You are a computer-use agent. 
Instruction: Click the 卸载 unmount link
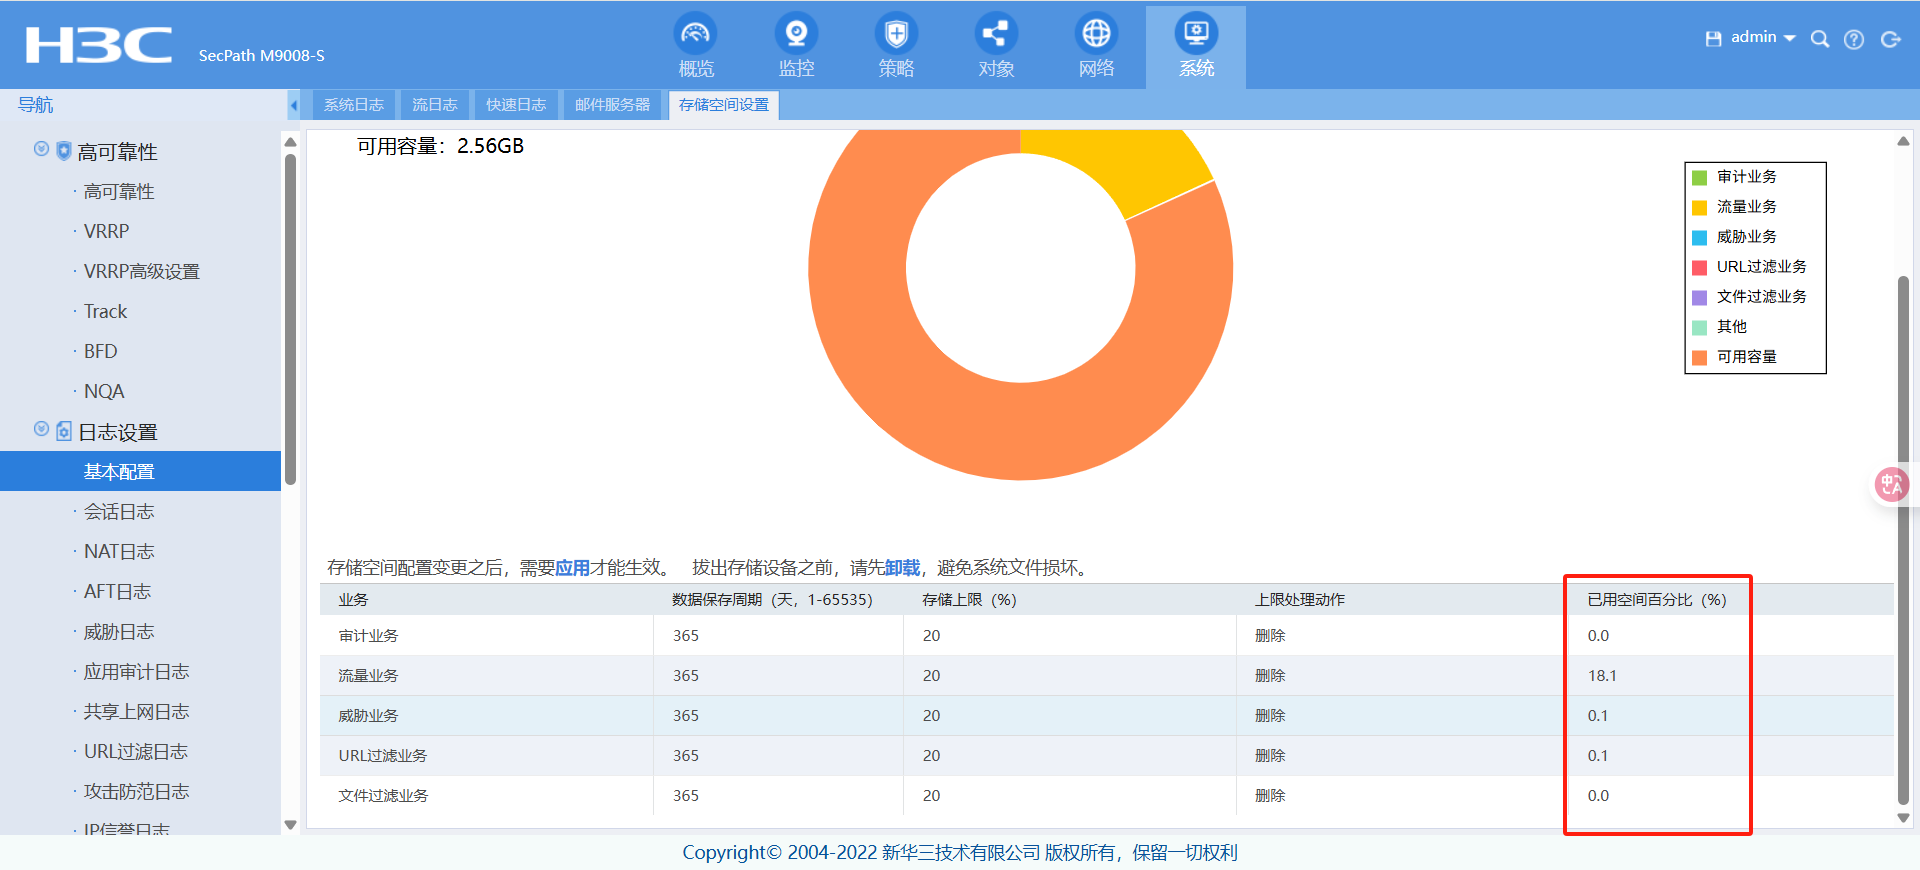click(x=902, y=568)
